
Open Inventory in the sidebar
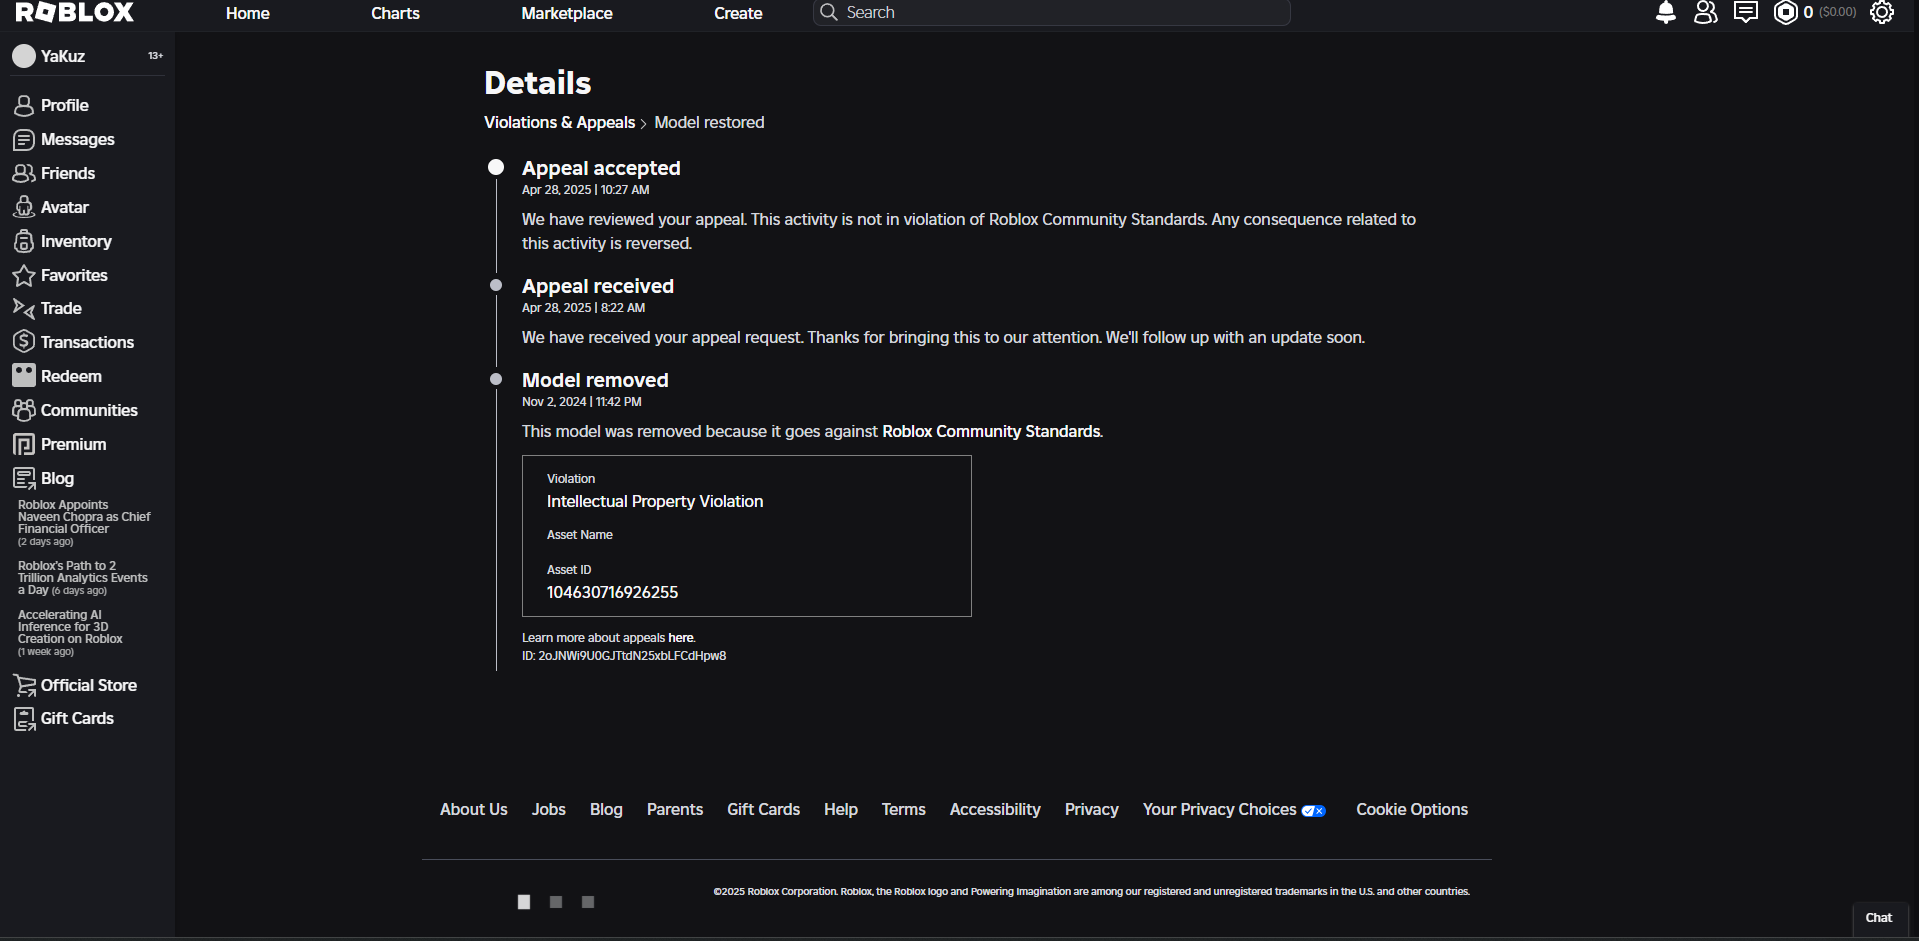[62, 241]
